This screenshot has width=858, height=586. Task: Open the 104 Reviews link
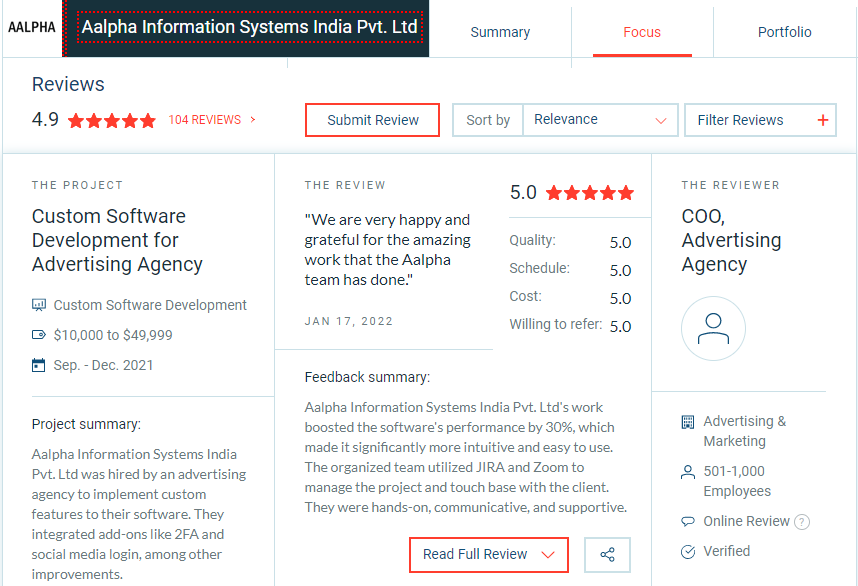coord(205,120)
